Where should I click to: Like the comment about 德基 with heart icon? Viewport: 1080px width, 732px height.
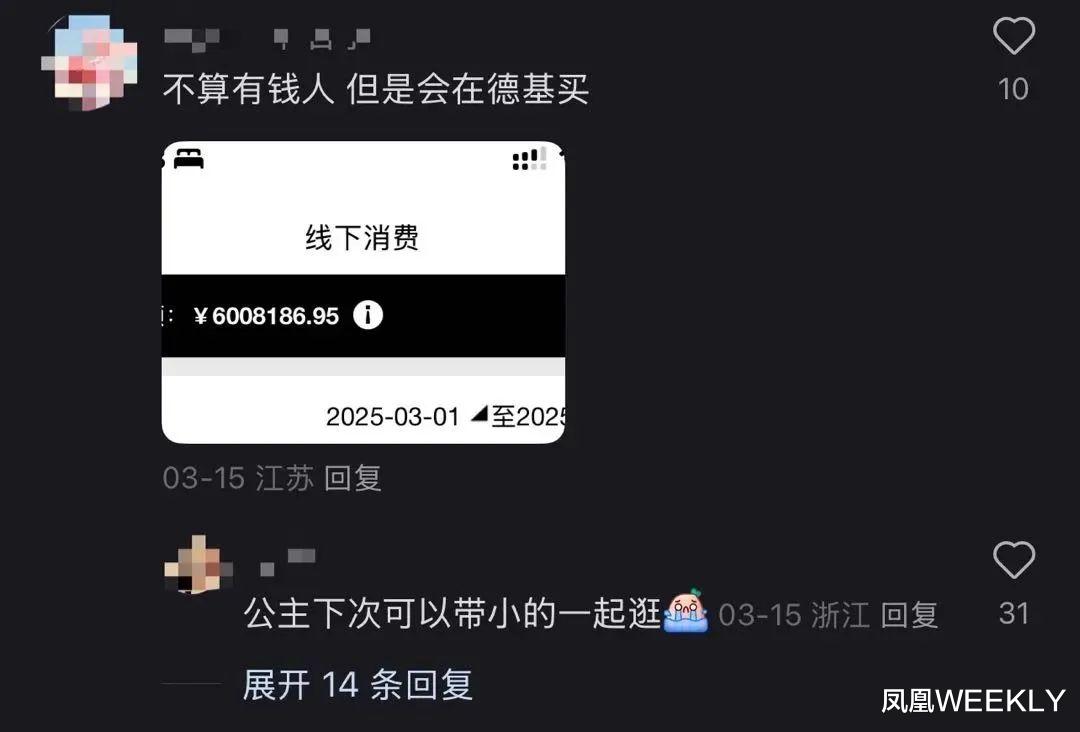coord(1013,36)
